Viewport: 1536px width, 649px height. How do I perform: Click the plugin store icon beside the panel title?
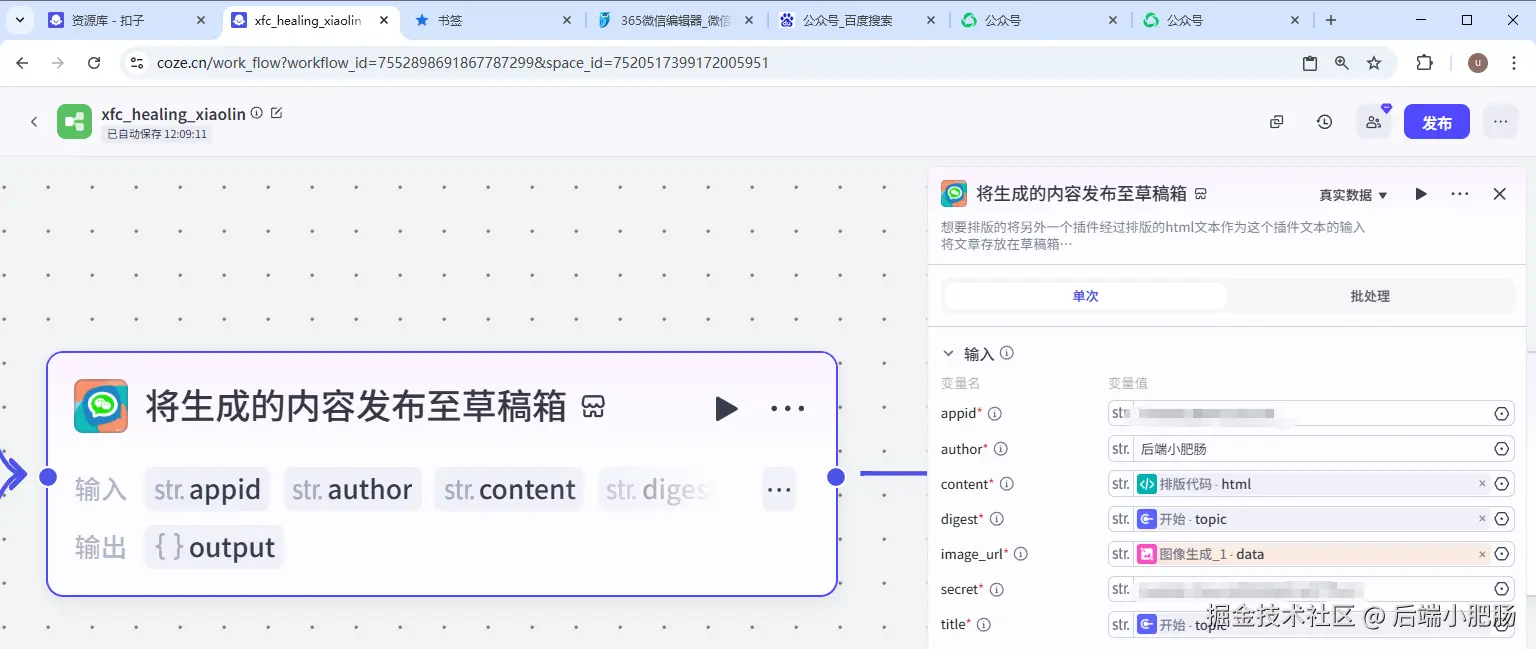[1201, 194]
